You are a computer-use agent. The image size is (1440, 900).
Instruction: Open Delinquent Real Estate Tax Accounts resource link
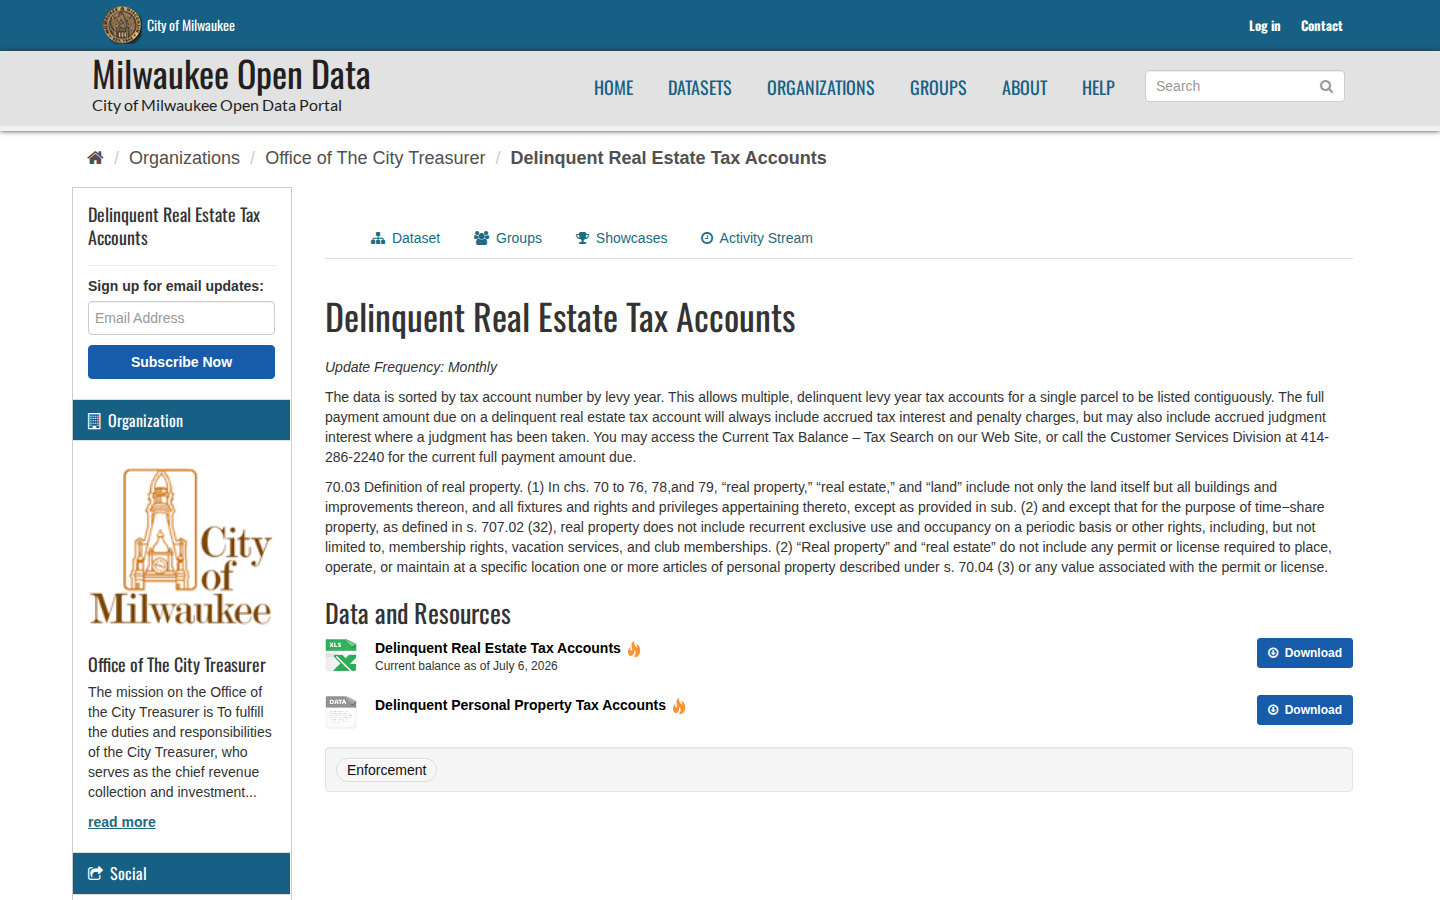tap(498, 648)
